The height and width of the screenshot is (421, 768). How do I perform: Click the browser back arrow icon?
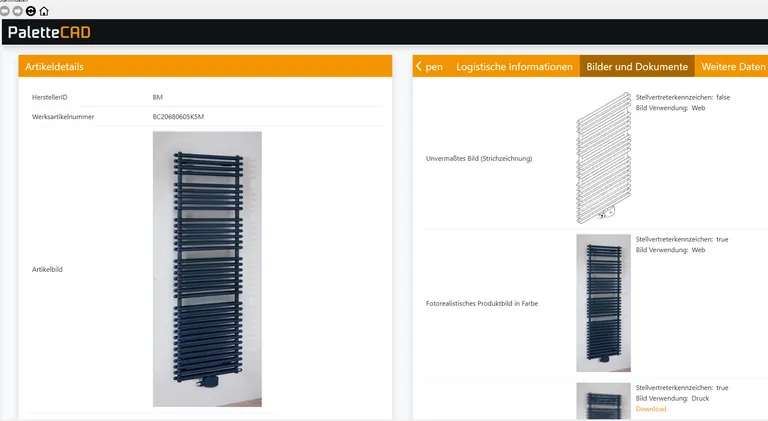[x=5, y=11]
